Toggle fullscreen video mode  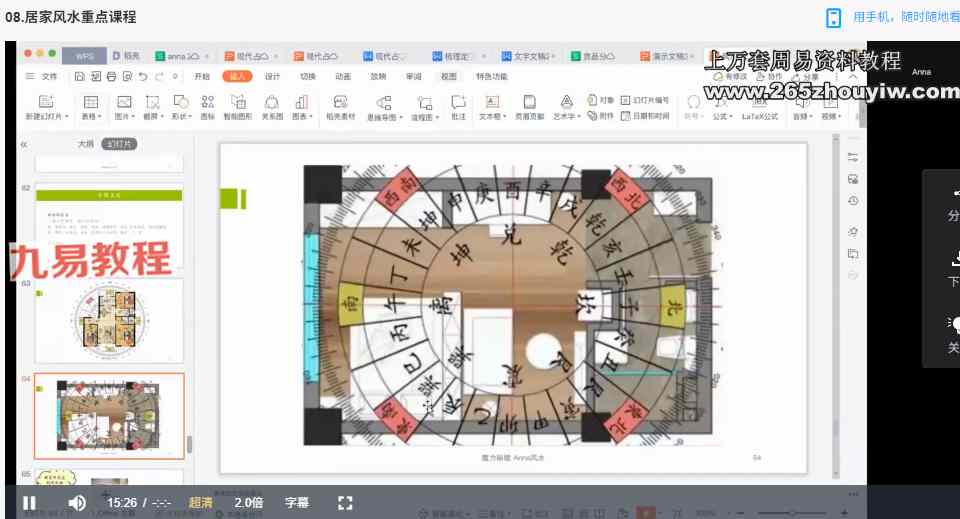[345, 502]
